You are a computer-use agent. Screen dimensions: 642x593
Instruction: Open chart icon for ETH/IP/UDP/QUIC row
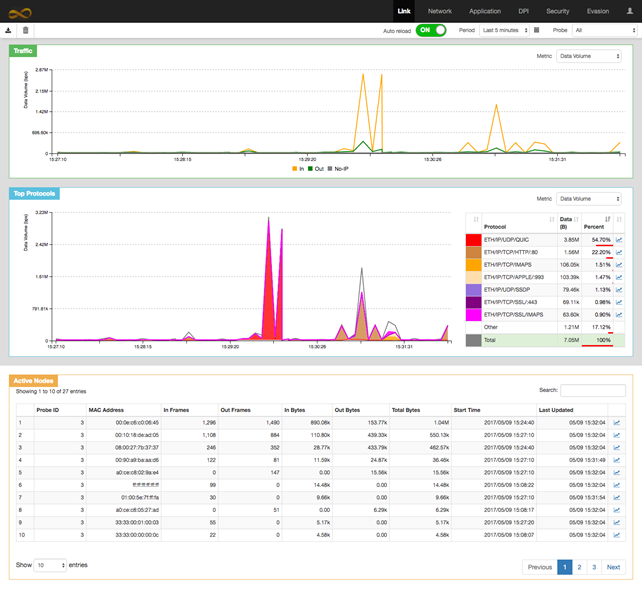click(619, 240)
